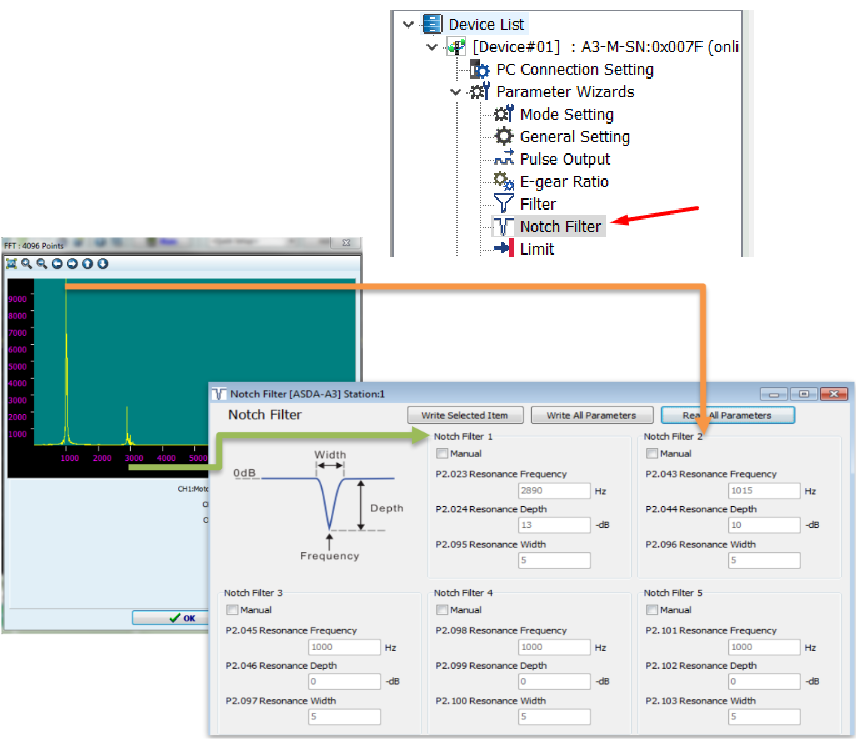Open PC Connection Setting in device tree
The height and width of the screenshot is (739, 856).
coord(574,70)
